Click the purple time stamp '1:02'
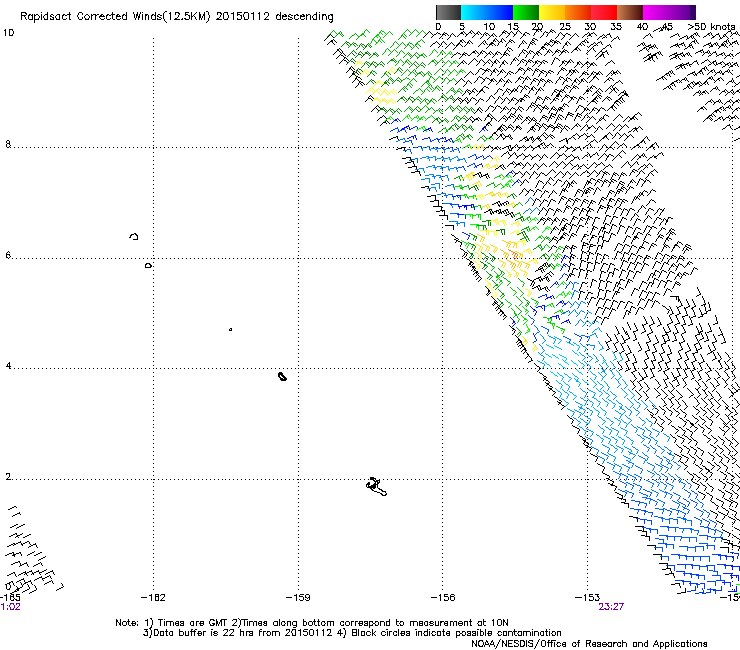 pyautogui.click(x=10, y=607)
